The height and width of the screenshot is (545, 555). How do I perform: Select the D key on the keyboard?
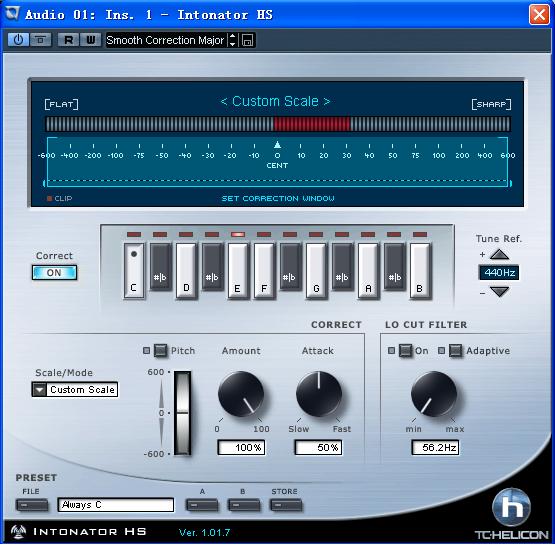click(x=186, y=271)
